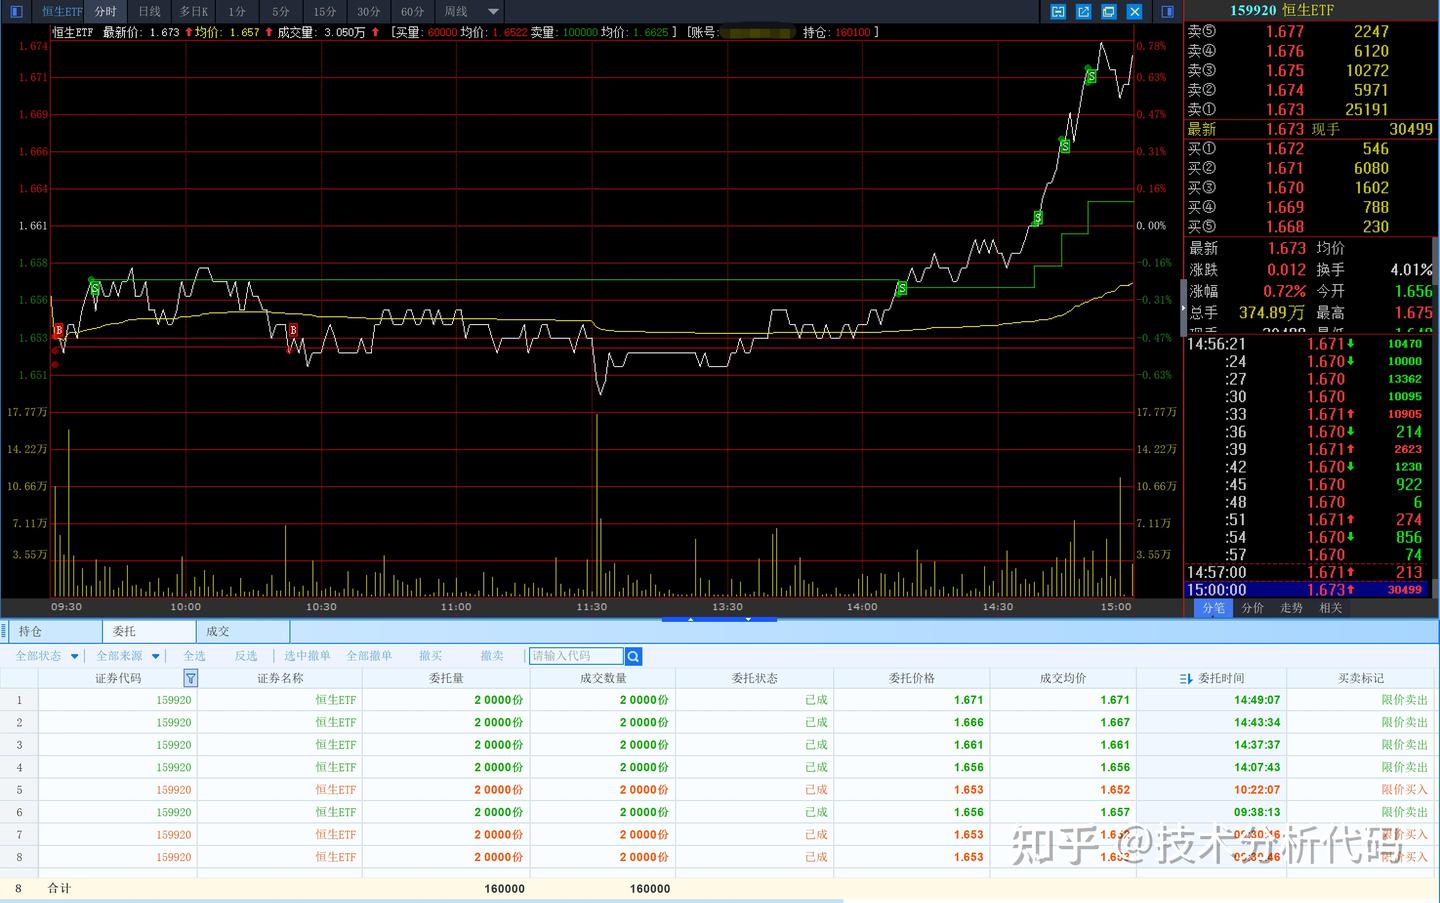Click the 恒生ETF tab in the top bar
The height and width of the screenshot is (903, 1440).
tap(61, 11)
